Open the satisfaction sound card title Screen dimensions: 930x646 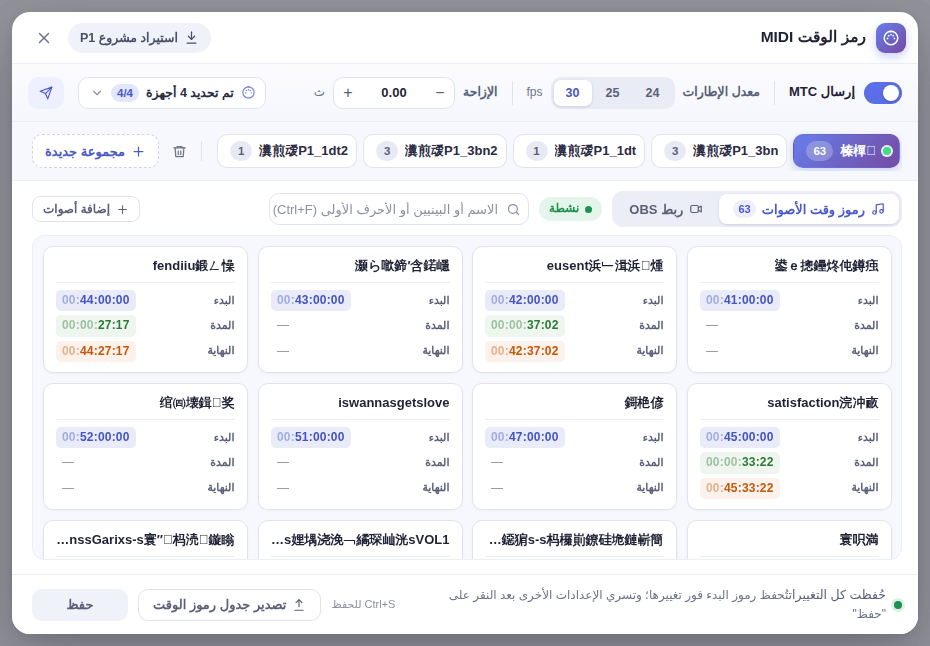tap(823, 403)
